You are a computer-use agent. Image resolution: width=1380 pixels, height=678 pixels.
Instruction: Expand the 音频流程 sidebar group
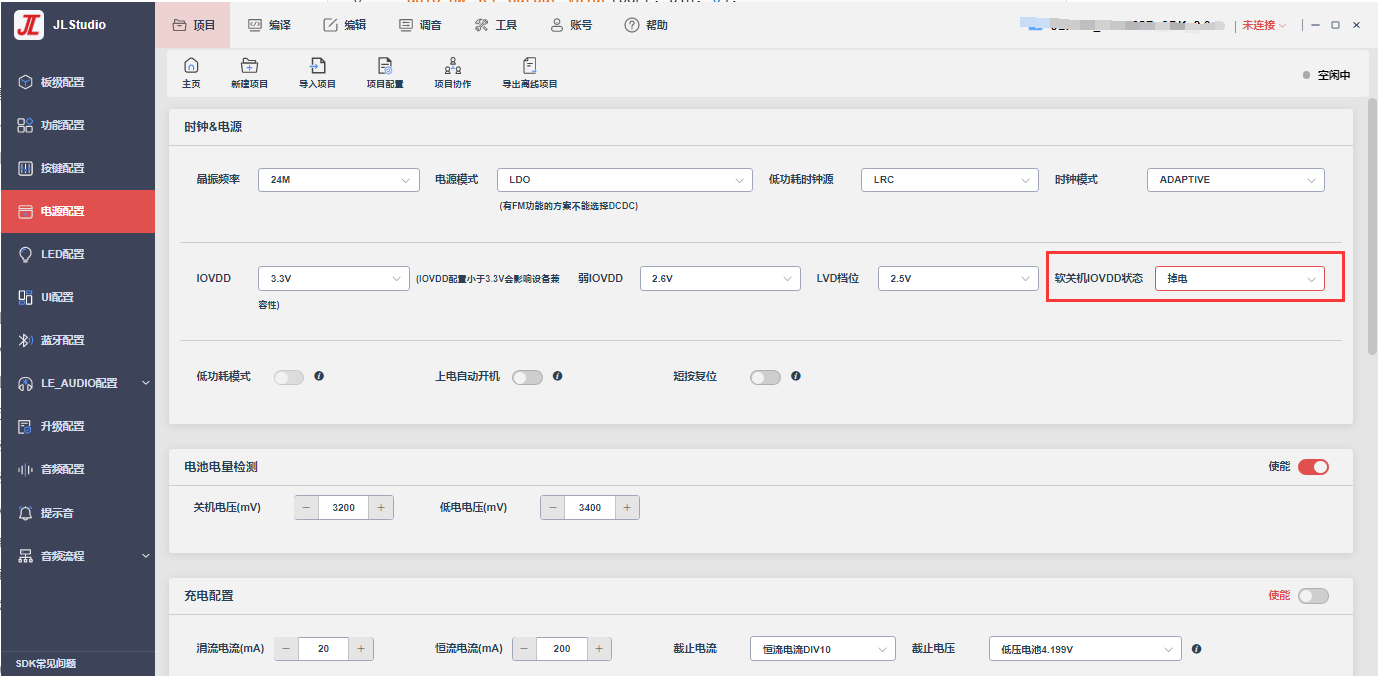pyautogui.click(x=78, y=556)
